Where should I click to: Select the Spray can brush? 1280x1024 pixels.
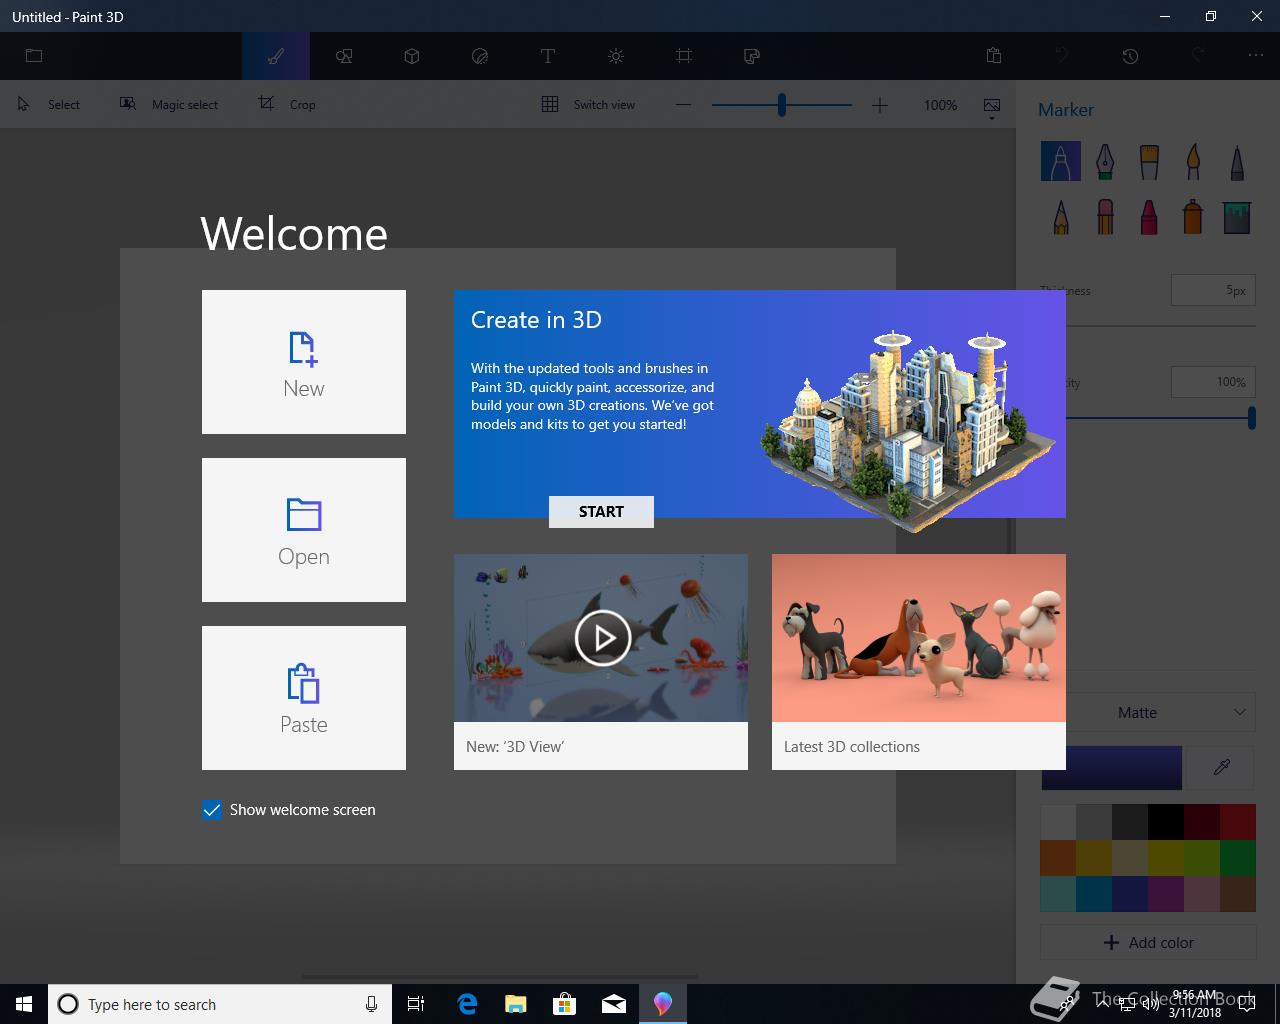pyautogui.click(x=1193, y=217)
